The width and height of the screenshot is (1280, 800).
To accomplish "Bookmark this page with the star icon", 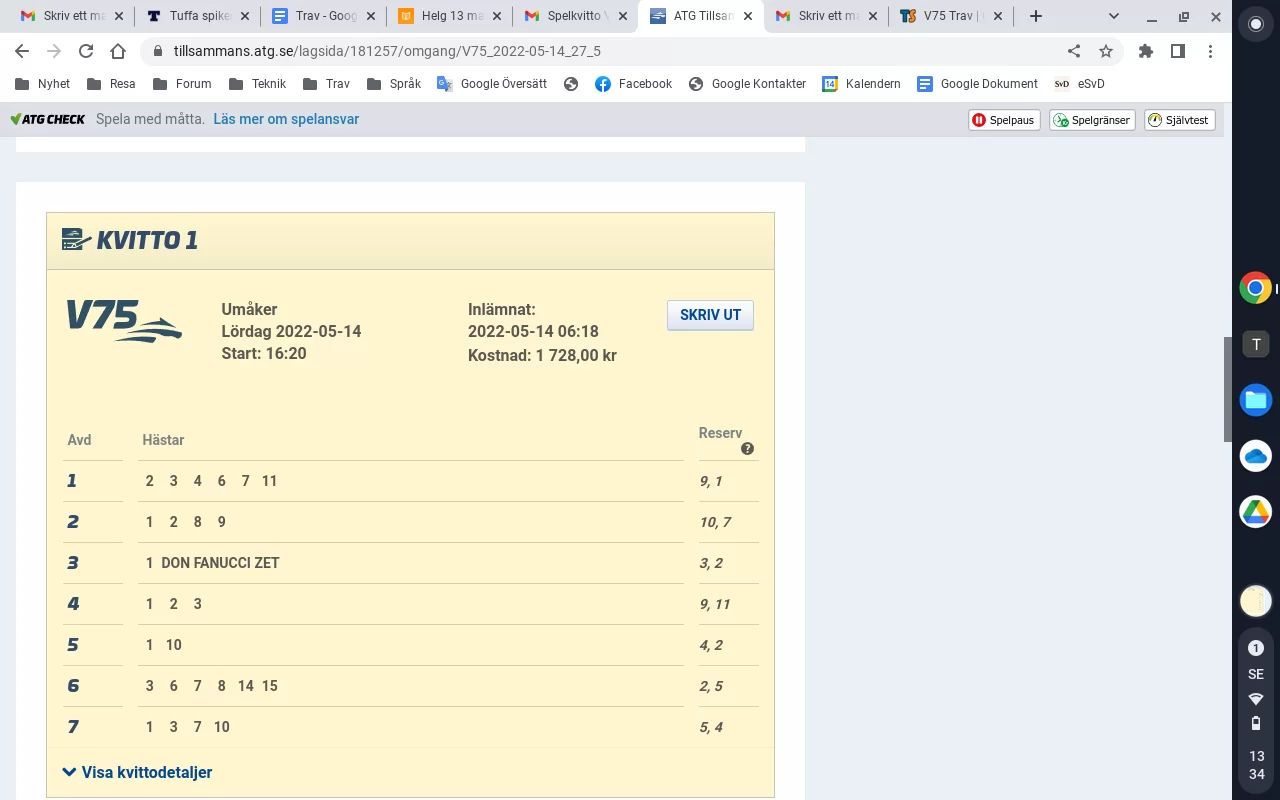I will pos(1106,51).
